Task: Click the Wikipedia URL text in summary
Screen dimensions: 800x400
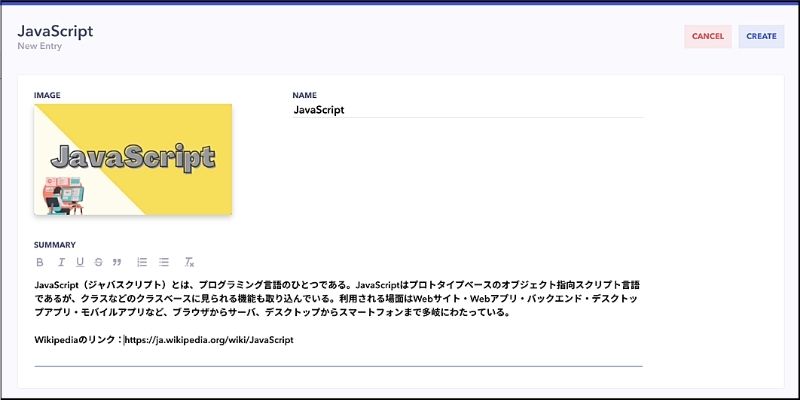Action: pos(209,340)
